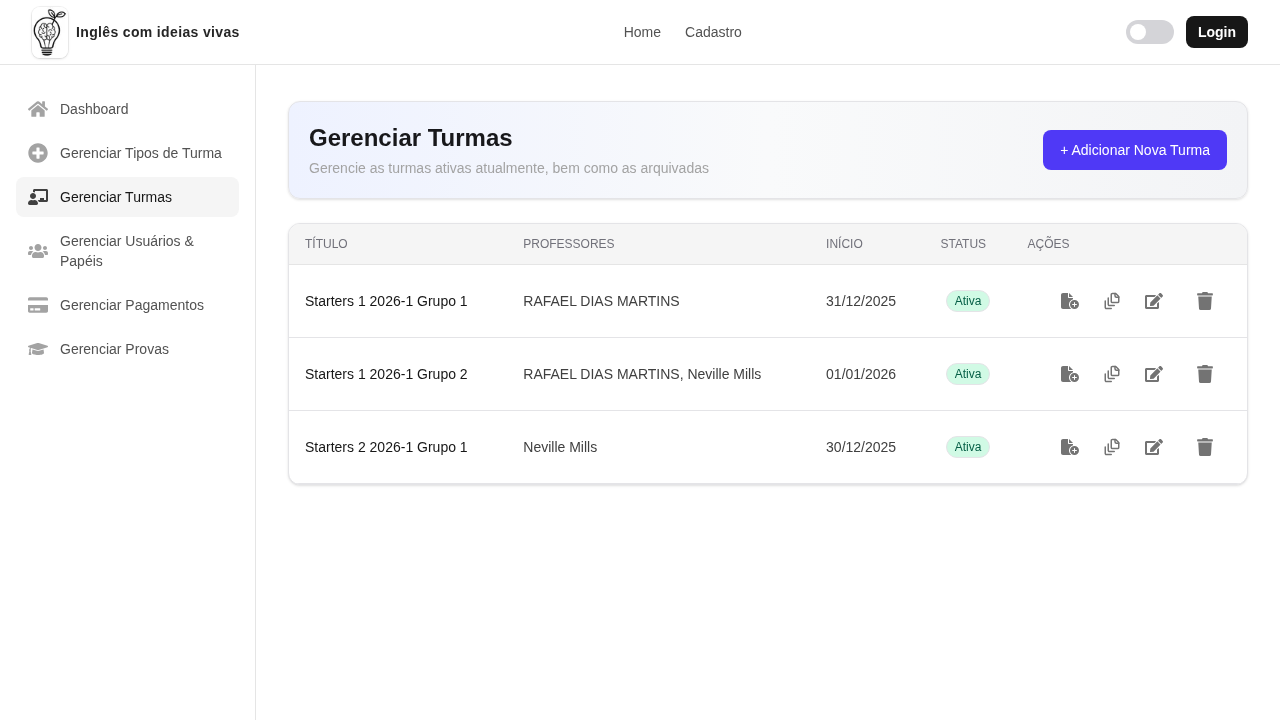This screenshot has height=720, width=1280.
Task: Delete Starters 2 2026-1 Grupo 1 turma
Action: (x=1205, y=447)
